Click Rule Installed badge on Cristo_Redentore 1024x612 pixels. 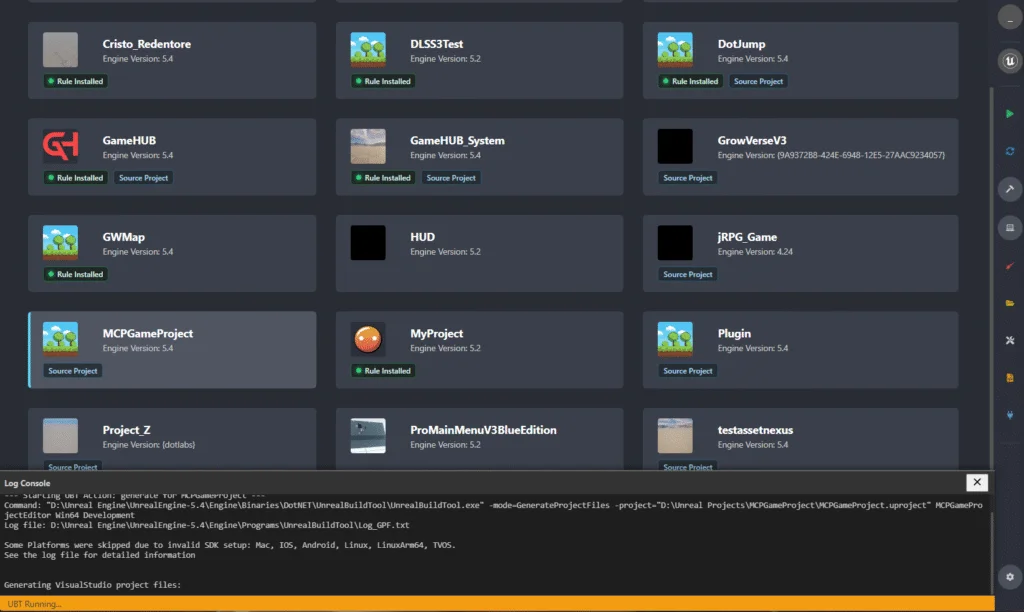tap(75, 81)
